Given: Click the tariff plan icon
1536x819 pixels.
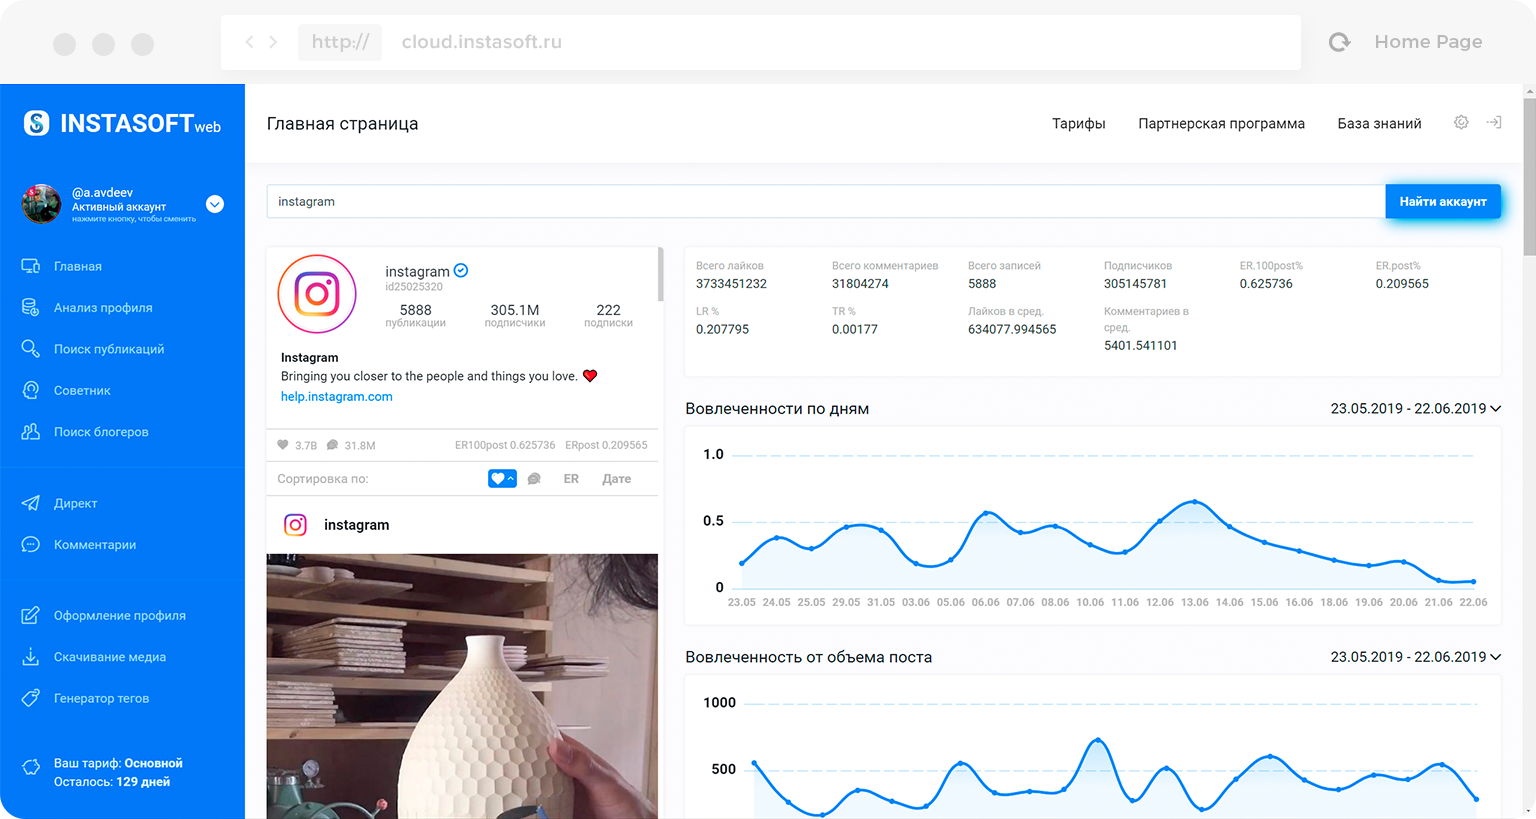Looking at the screenshot, I should pyautogui.click(x=31, y=767).
